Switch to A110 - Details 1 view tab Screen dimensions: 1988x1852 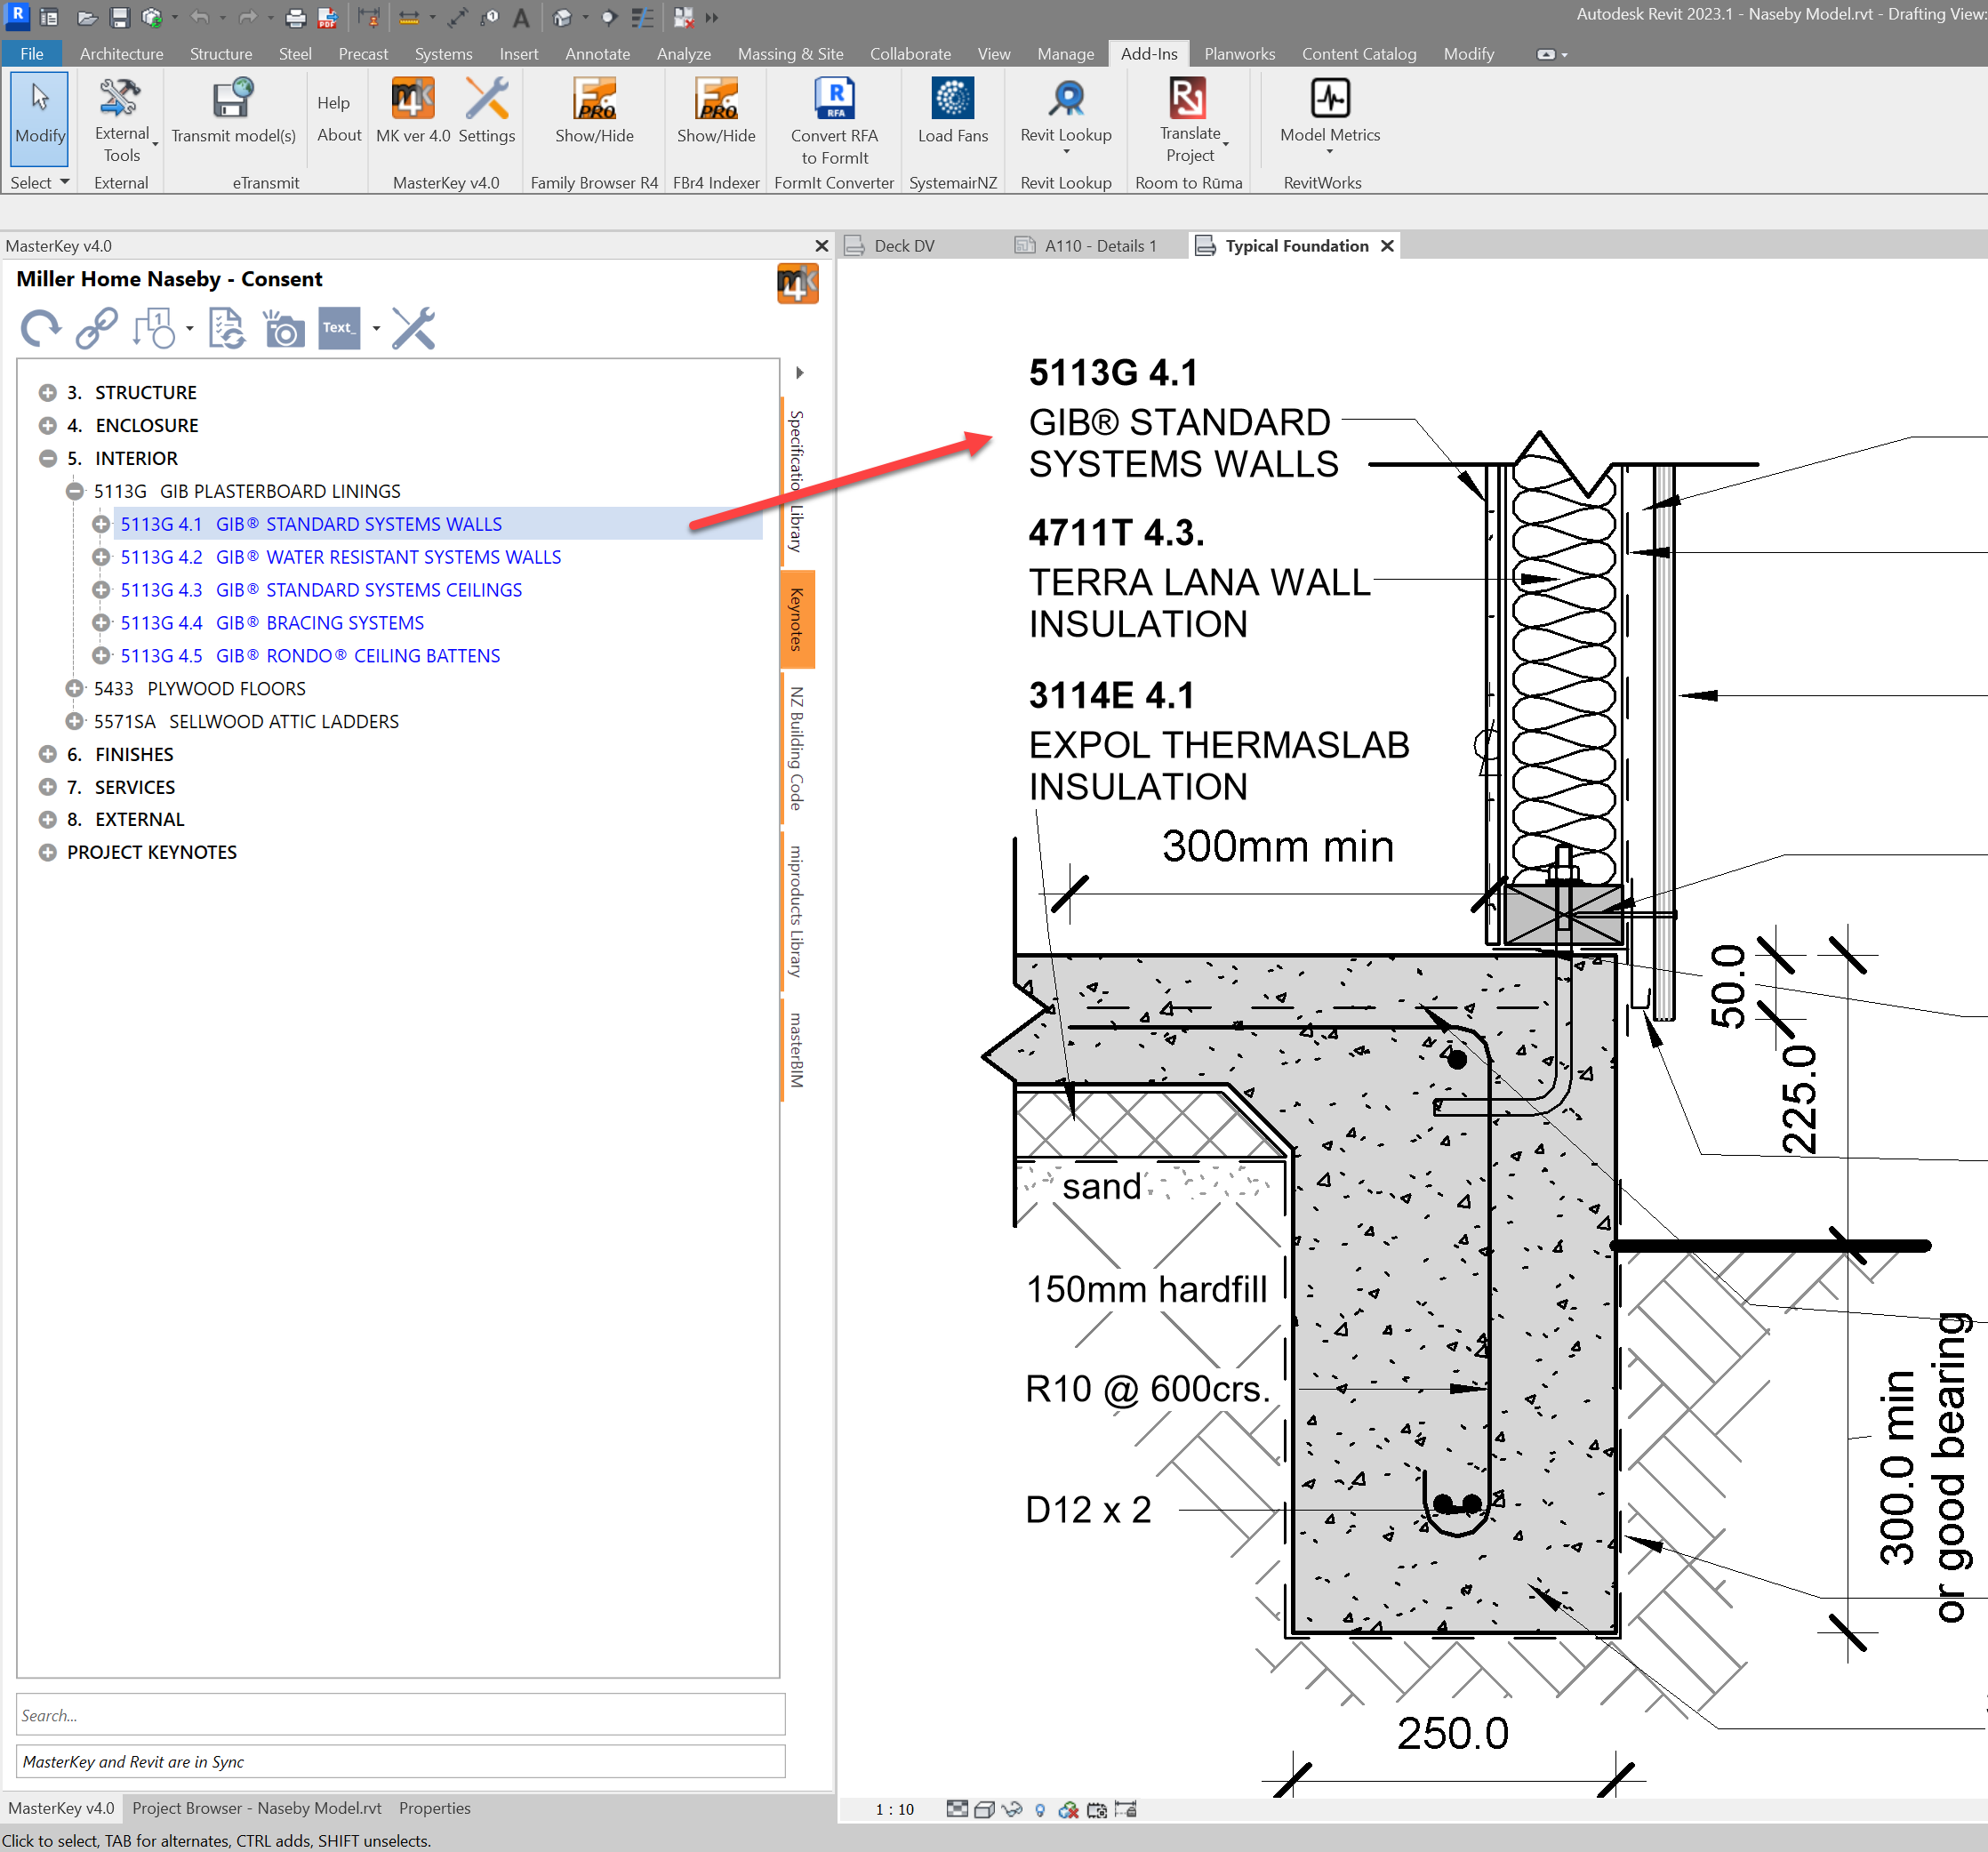(x=1099, y=246)
